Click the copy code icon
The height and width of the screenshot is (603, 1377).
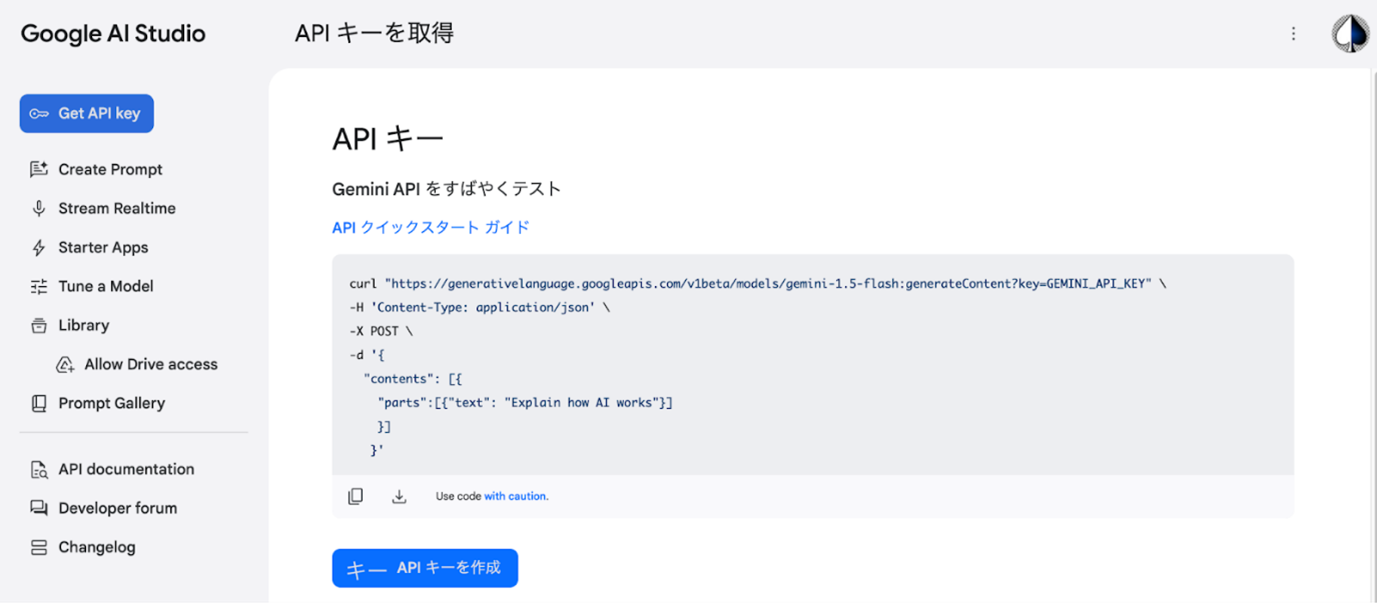(355, 496)
